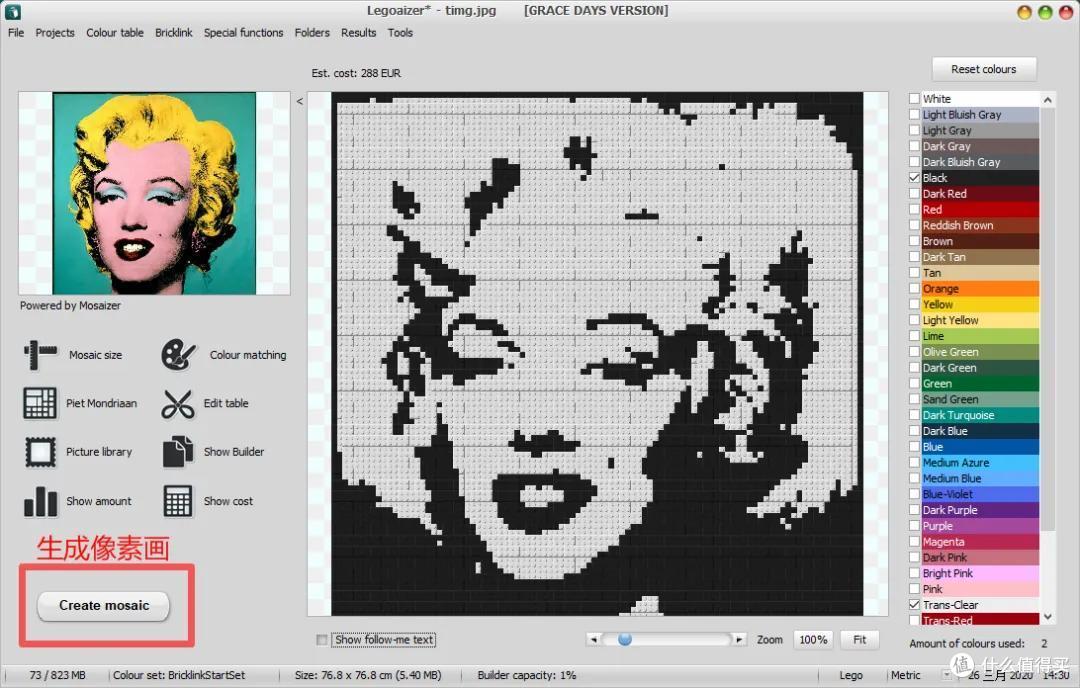The width and height of the screenshot is (1080, 688).
Task: Open the Bricklink menu
Action: coord(174,32)
